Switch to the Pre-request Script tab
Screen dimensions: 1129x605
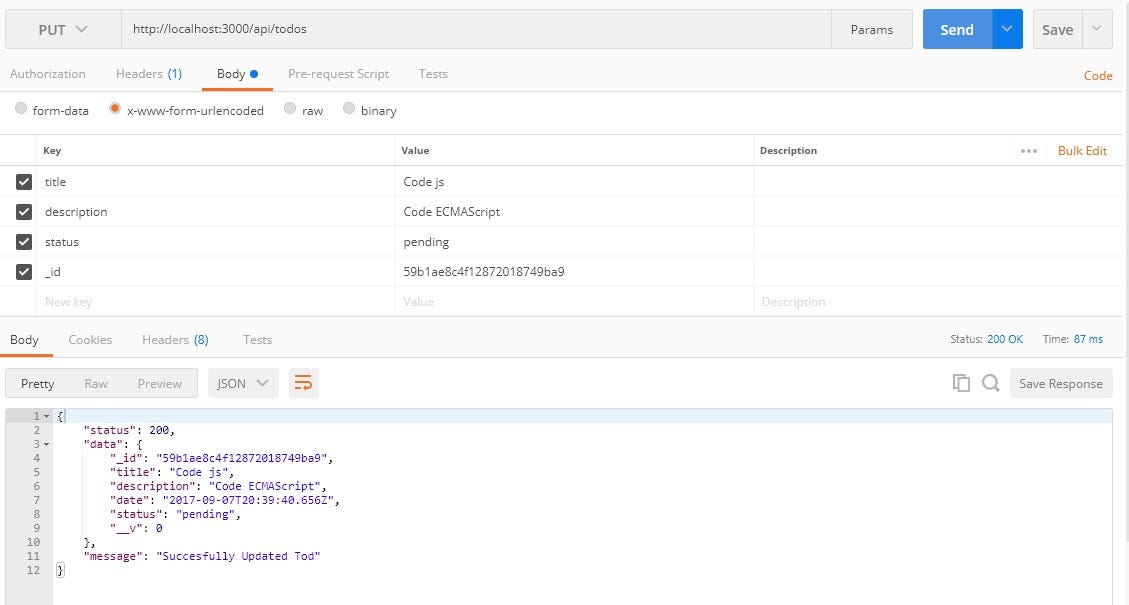click(x=340, y=73)
